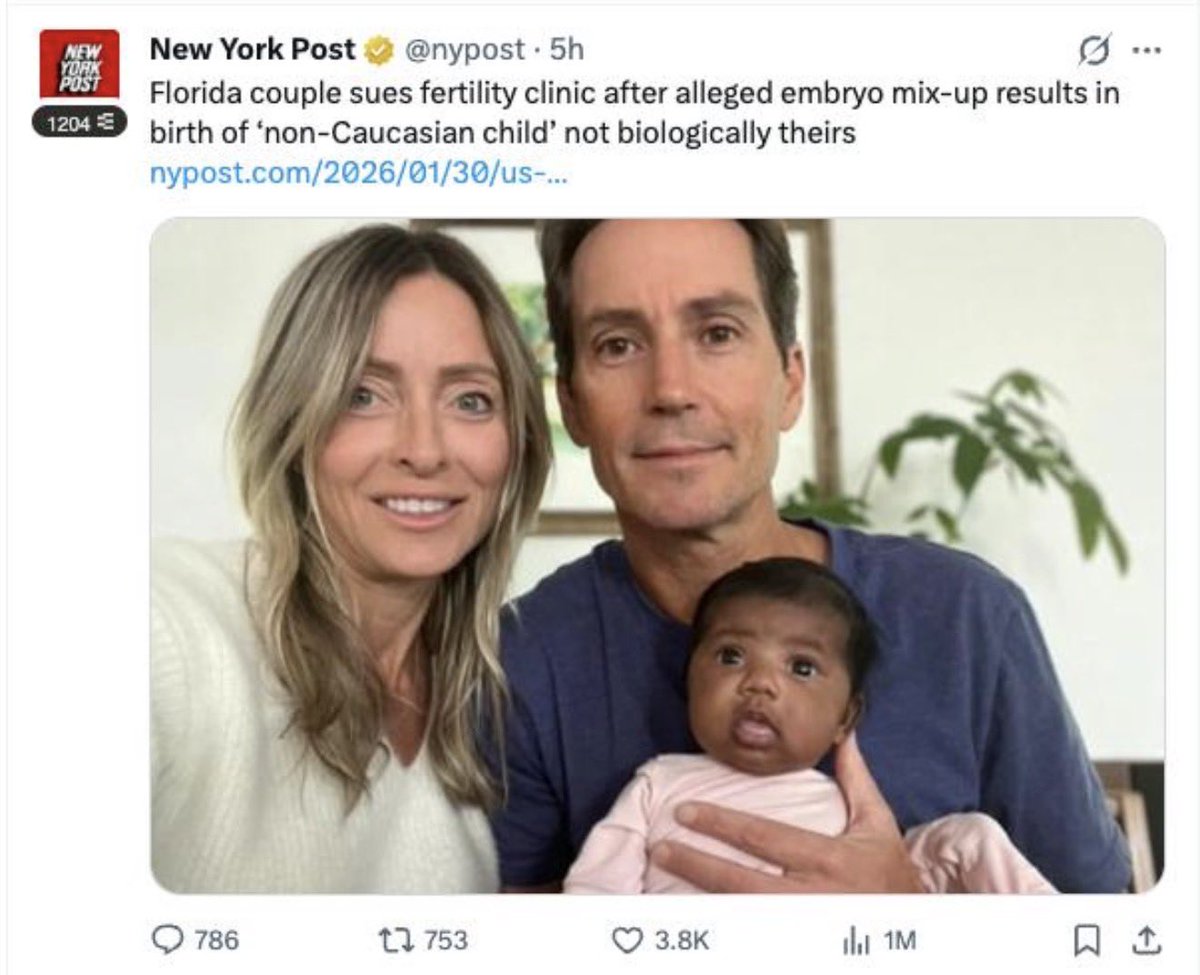Enlarge the attached couple-with-baby photo
The image size is (1200, 975).
pyautogui.click(x=657, y=555)
